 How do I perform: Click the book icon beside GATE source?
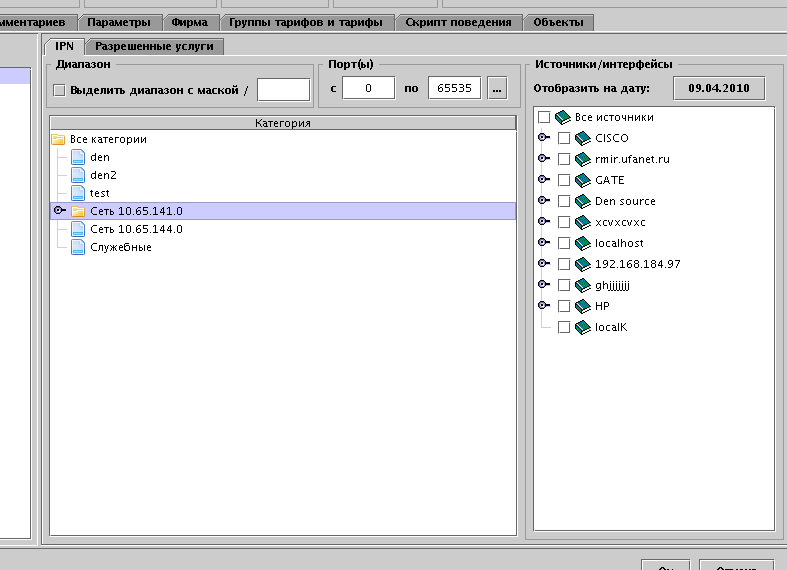coord(583,180)
